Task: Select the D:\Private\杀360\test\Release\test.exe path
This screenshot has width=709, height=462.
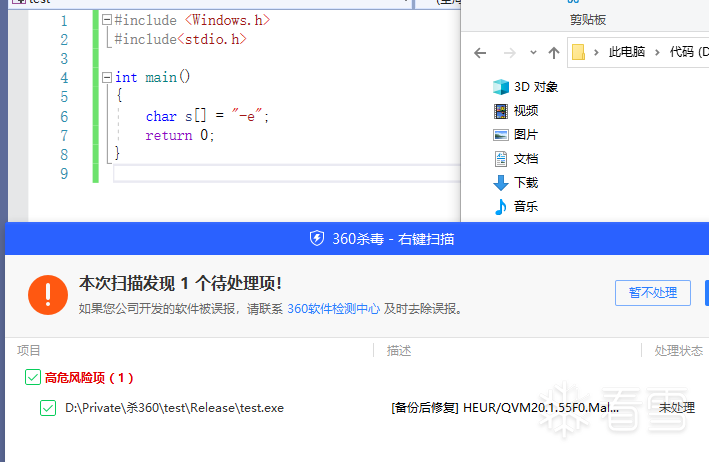Action: (175, 408)
